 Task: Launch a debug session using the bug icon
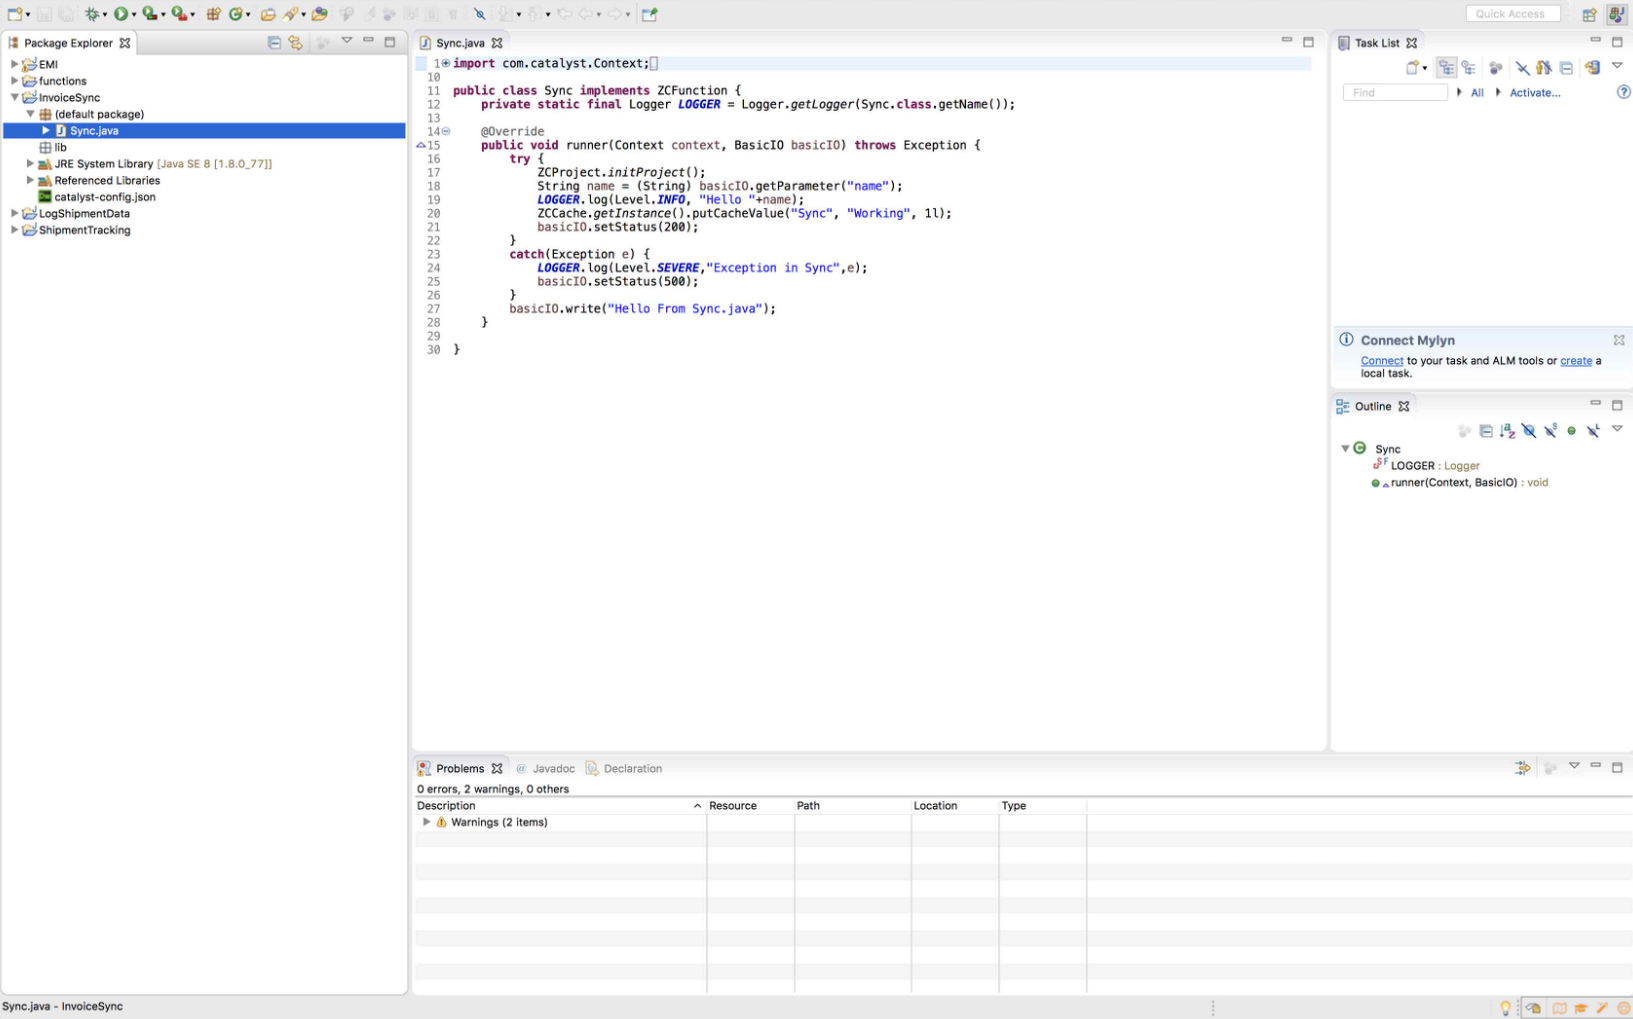tap(93, 14)
